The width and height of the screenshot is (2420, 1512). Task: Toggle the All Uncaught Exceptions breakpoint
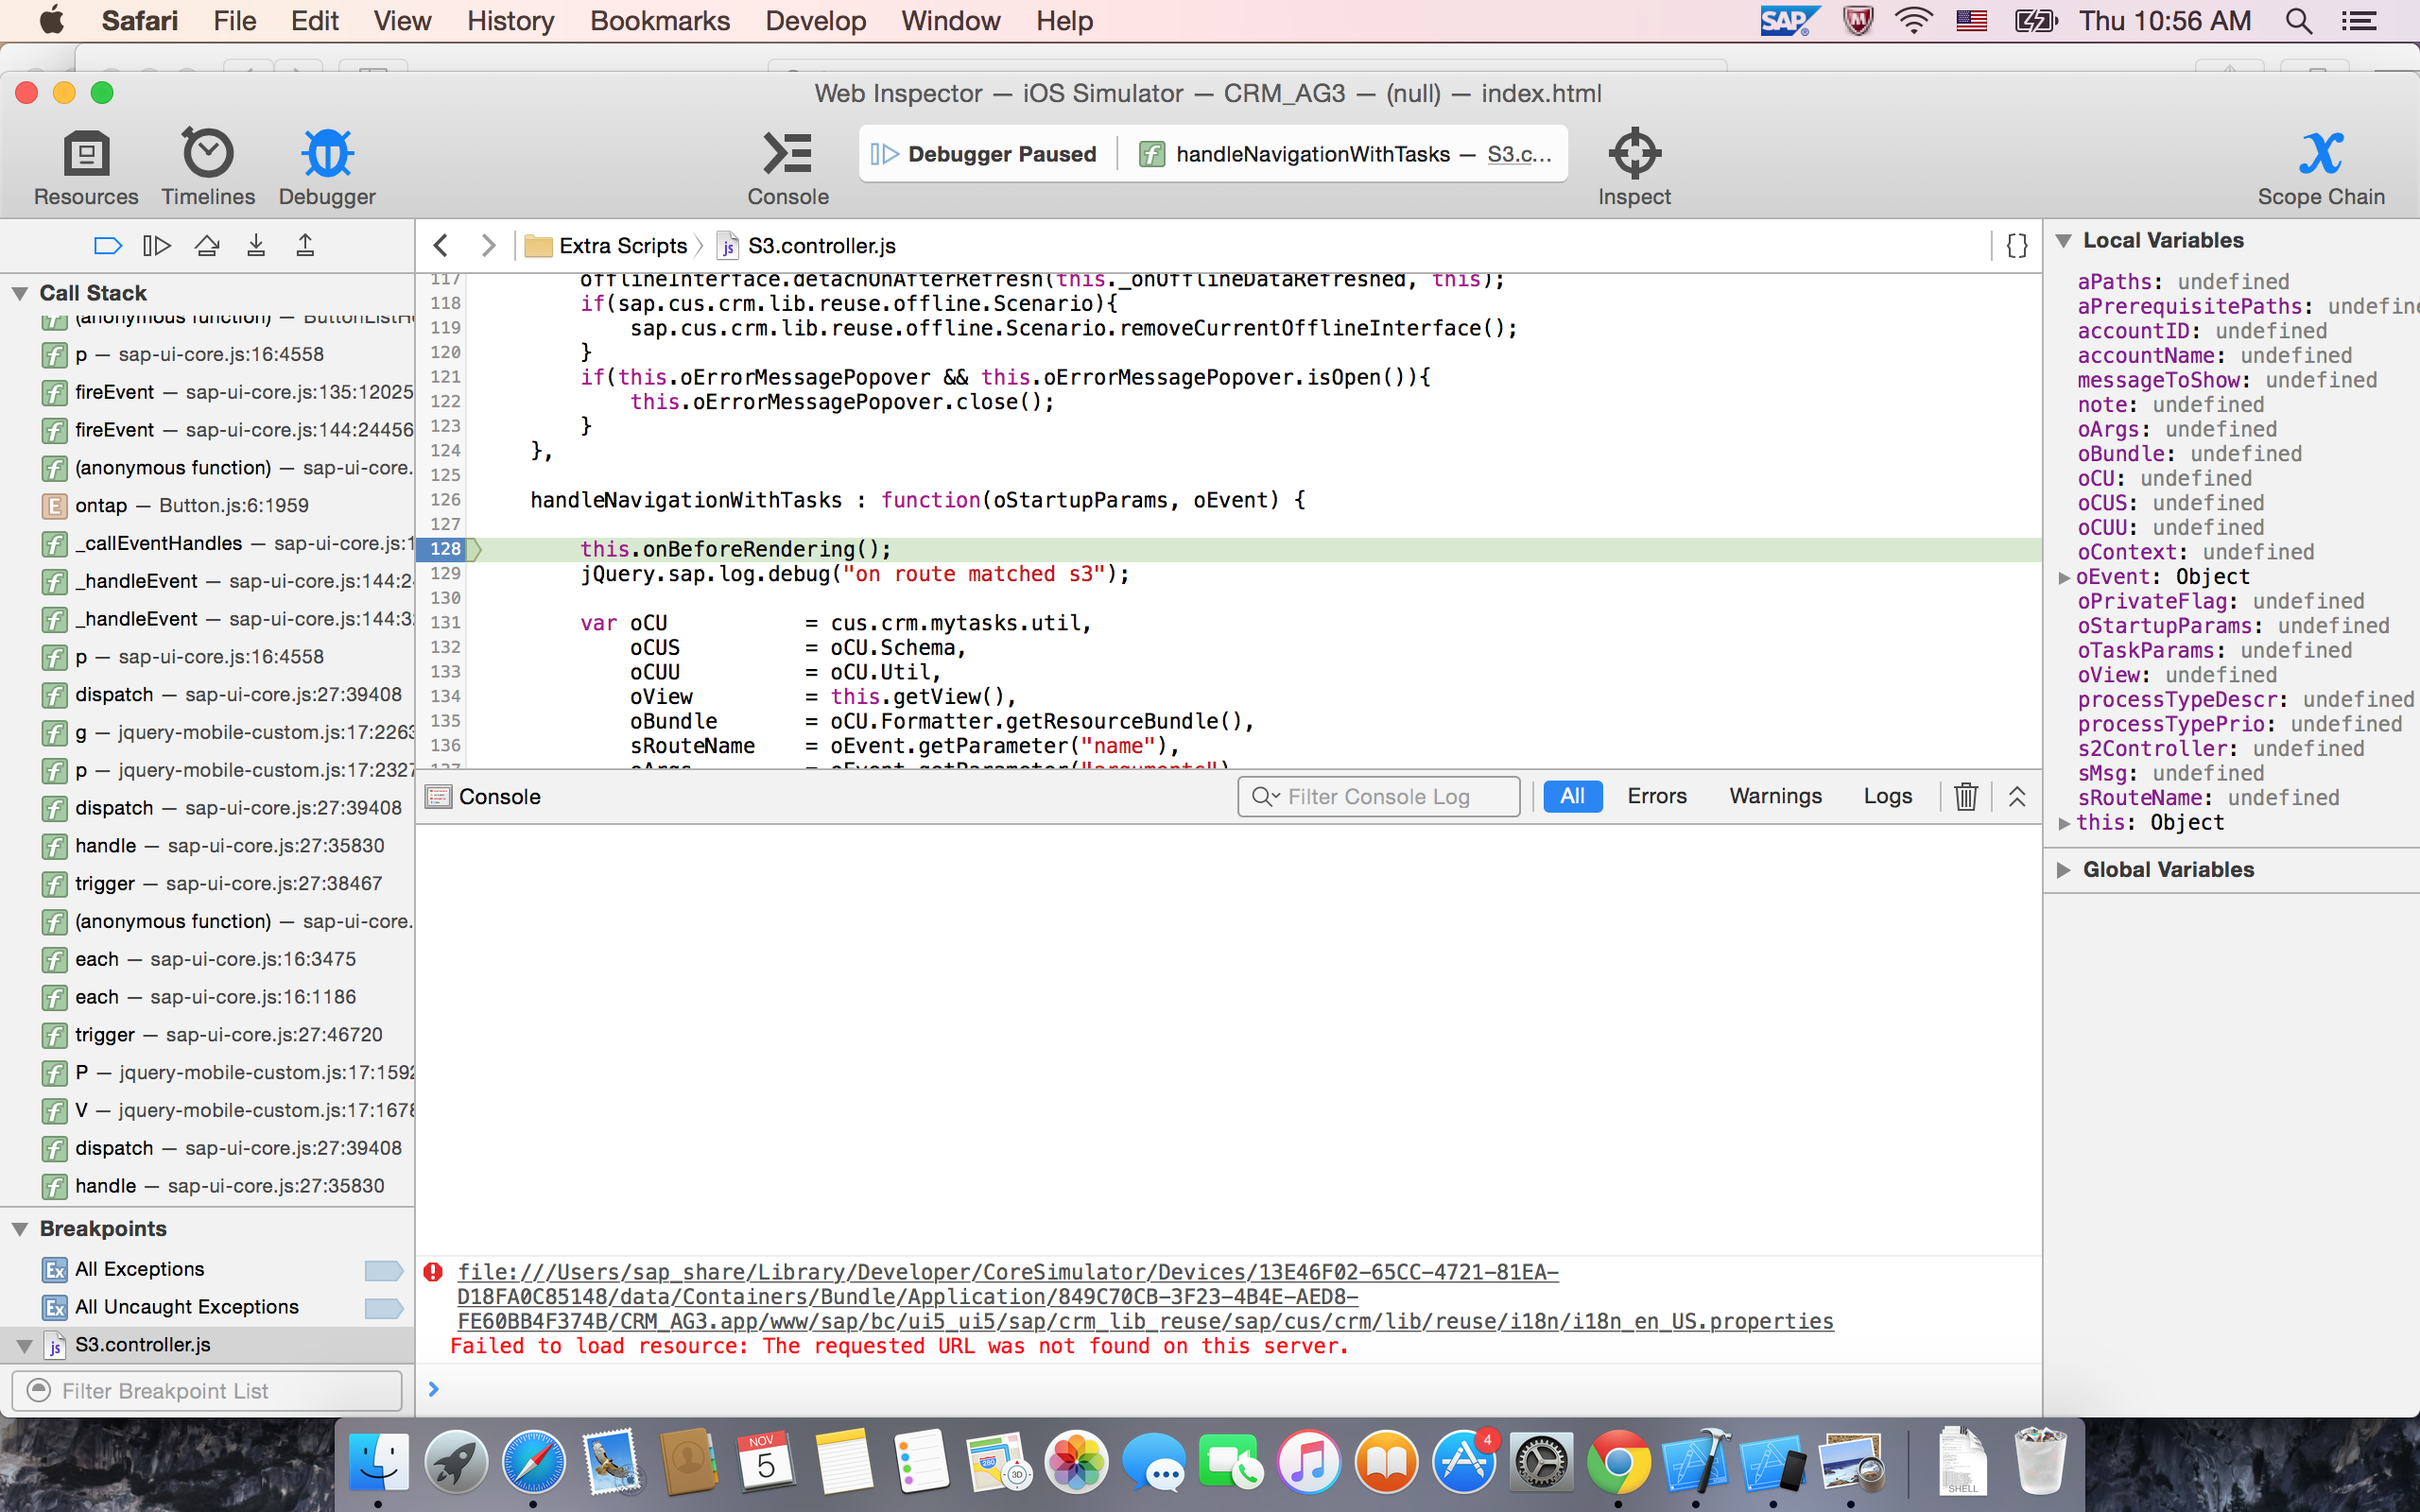pyautogui.click(x=383, y=1308)
